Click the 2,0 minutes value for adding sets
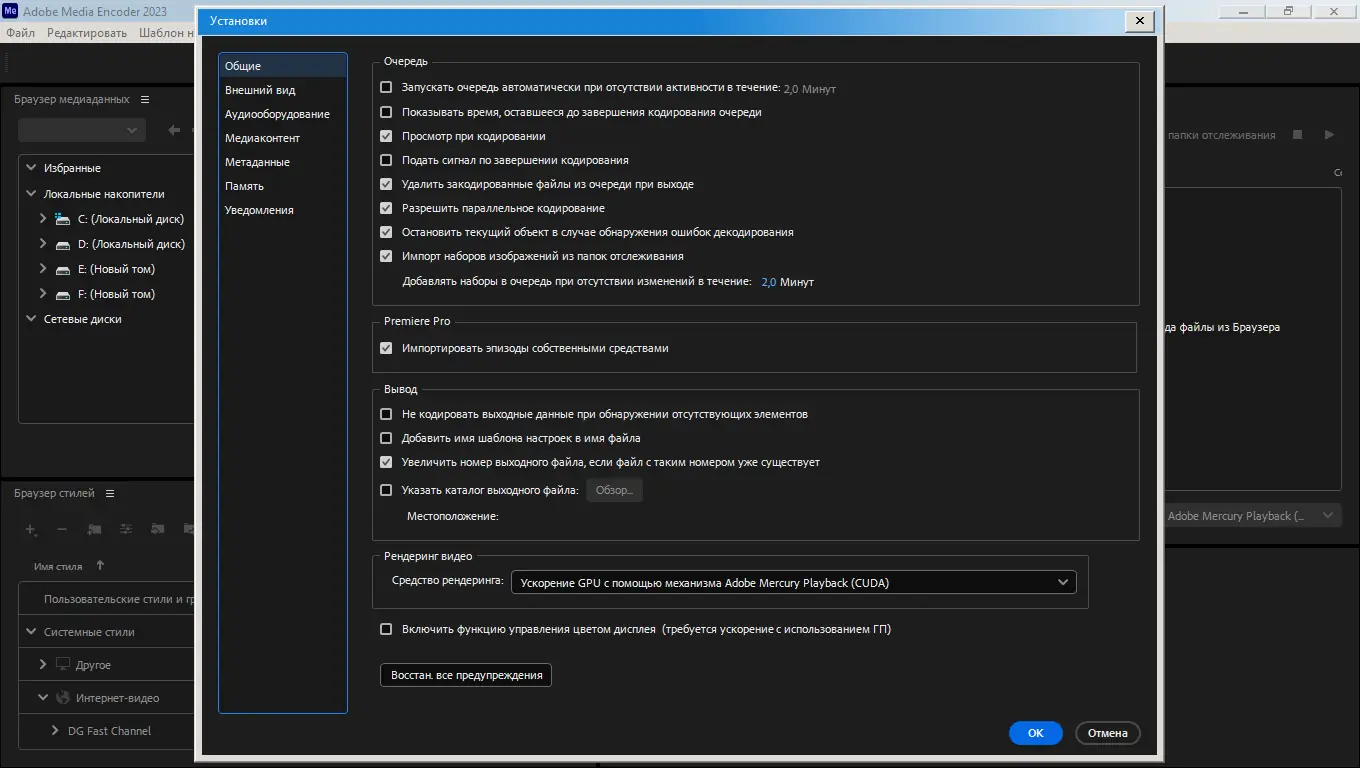 pos(769,282)
